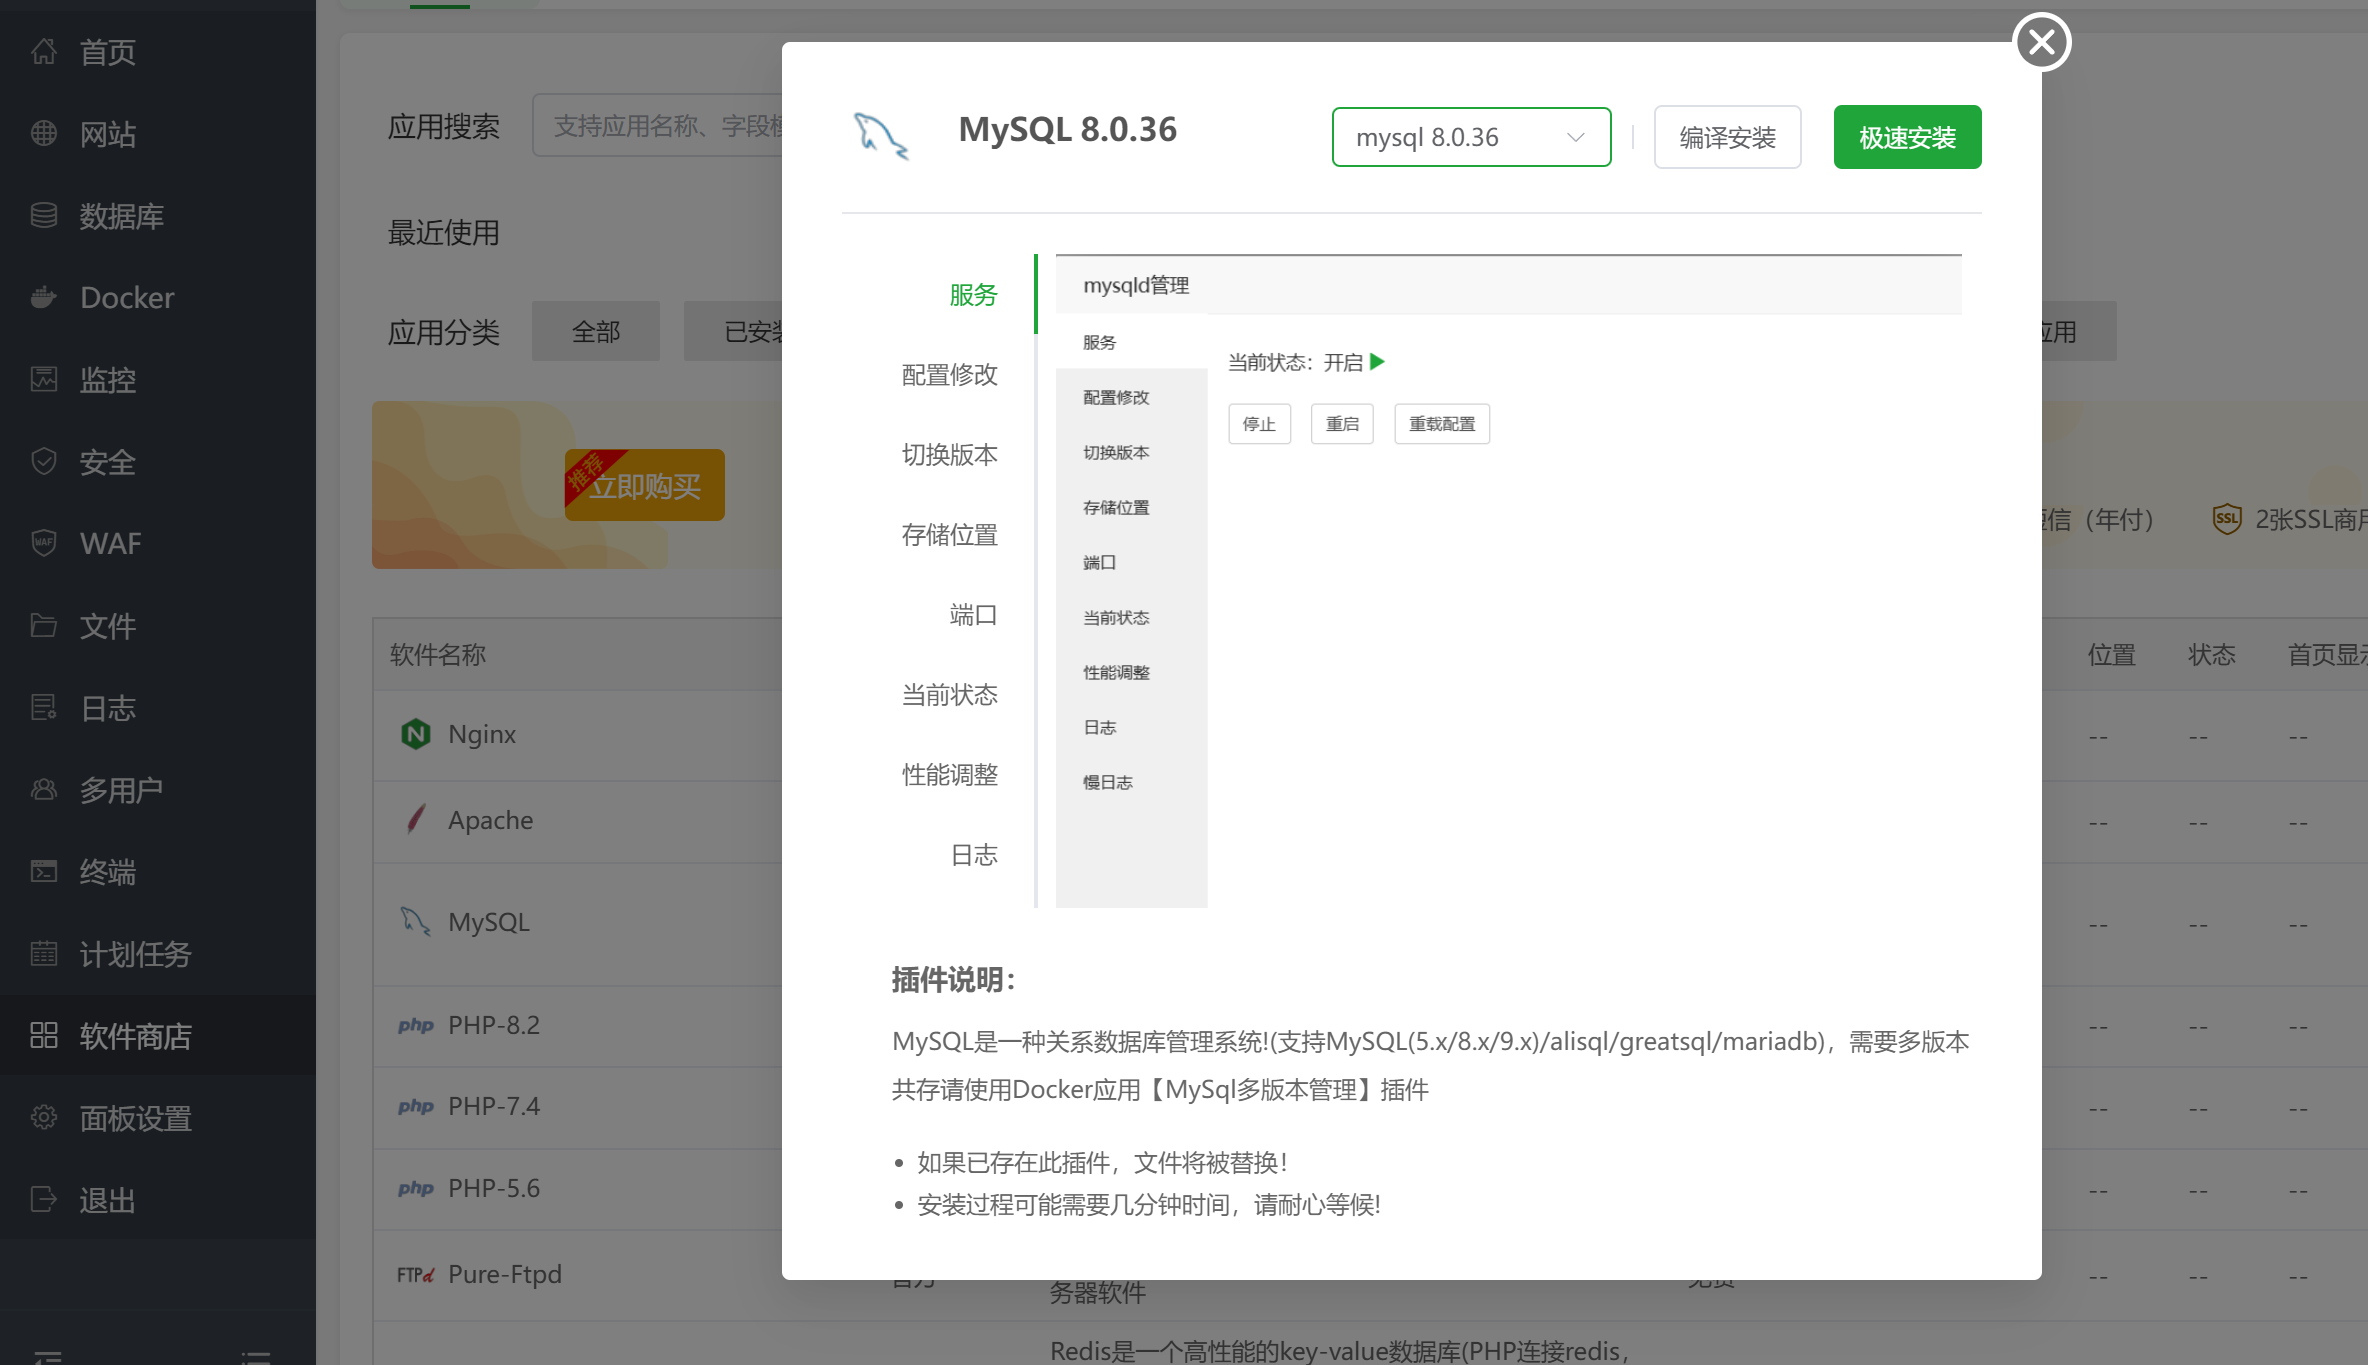Click the MySQL dolphin logo in dialog

pyautogui.click(x=881, y=136)
